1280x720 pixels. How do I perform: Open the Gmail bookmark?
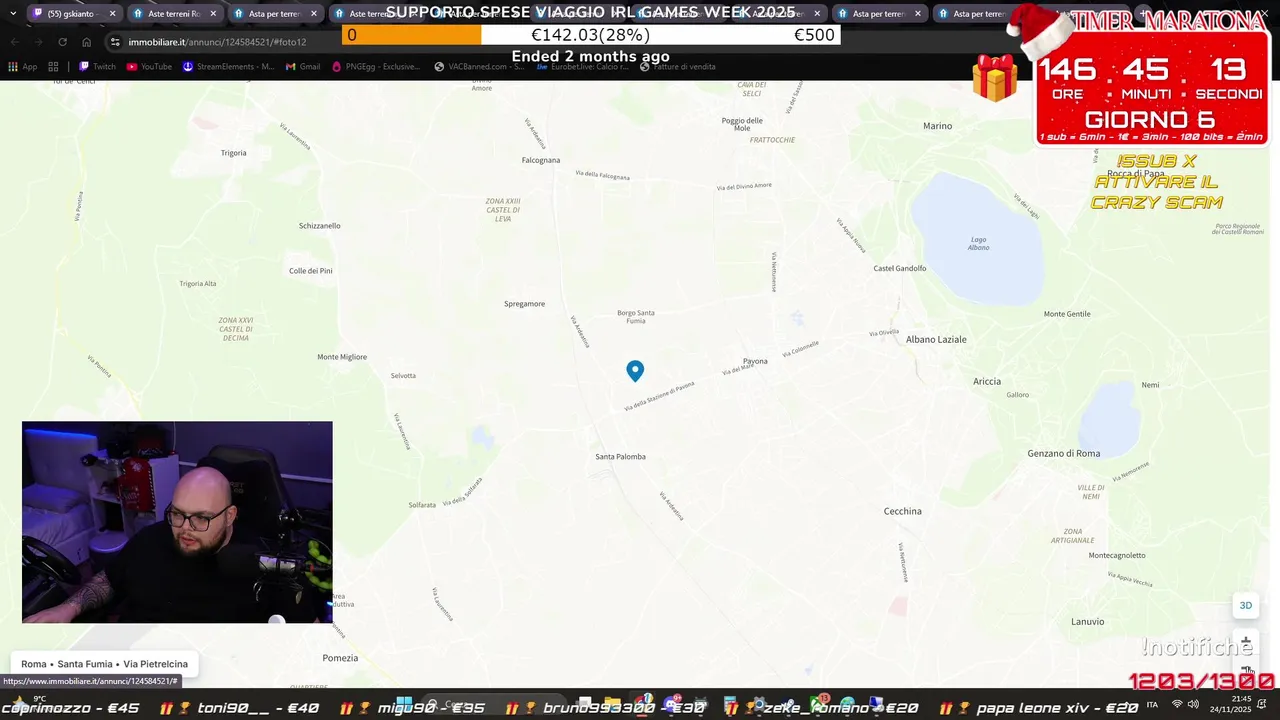pos(303,67)
